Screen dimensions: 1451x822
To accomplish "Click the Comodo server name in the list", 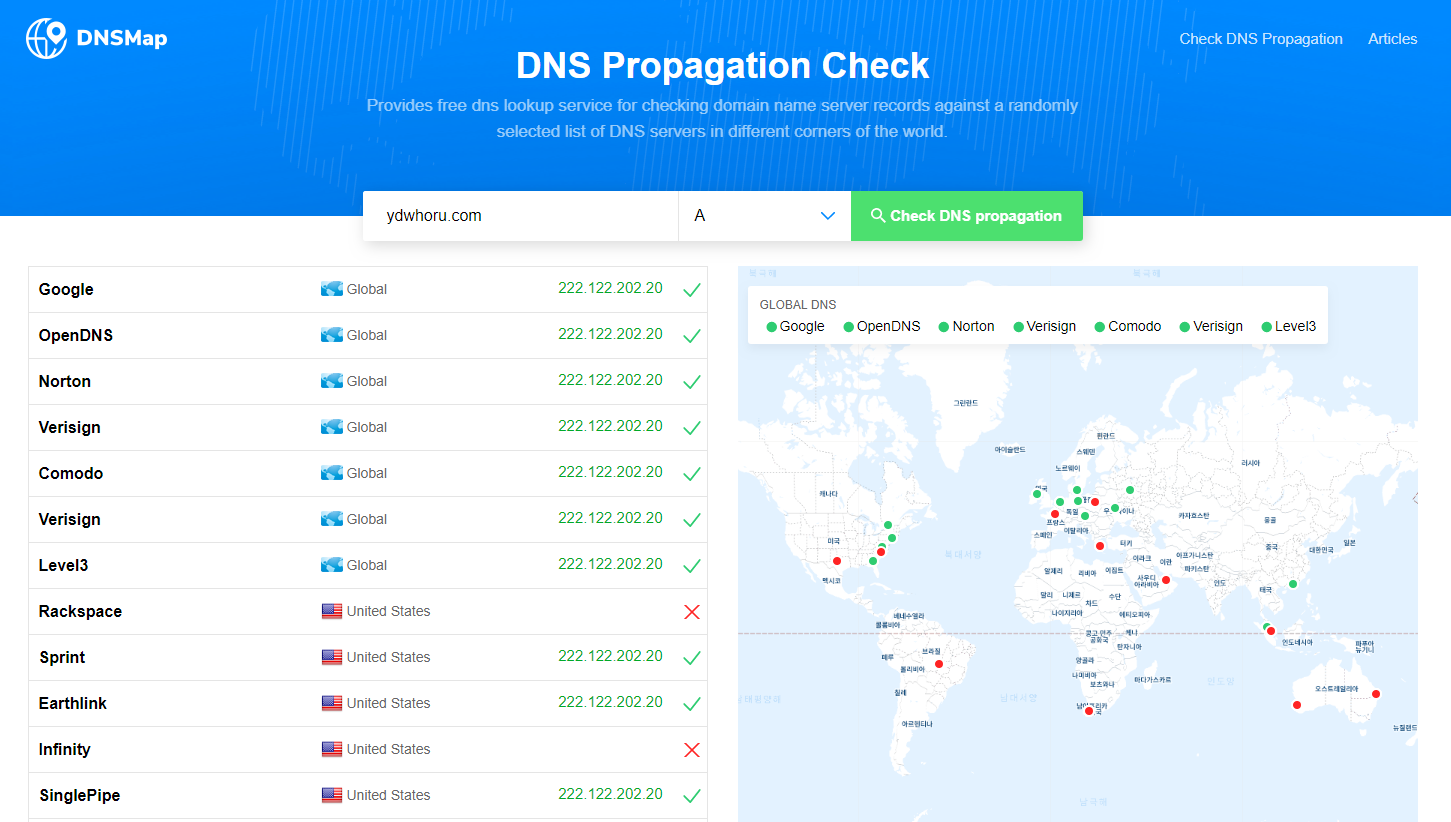I will pyautogui.click(x=71, y=473).
